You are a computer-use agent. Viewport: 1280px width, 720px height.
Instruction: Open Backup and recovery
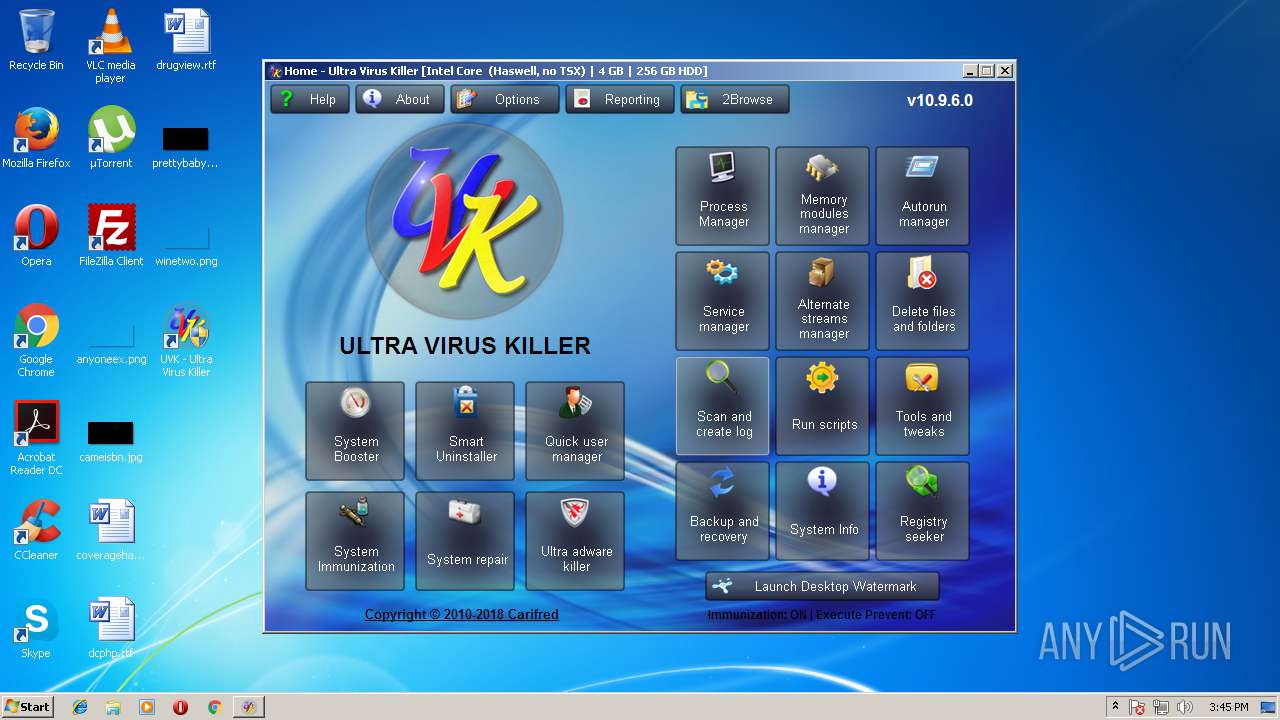tap(723, 511)
